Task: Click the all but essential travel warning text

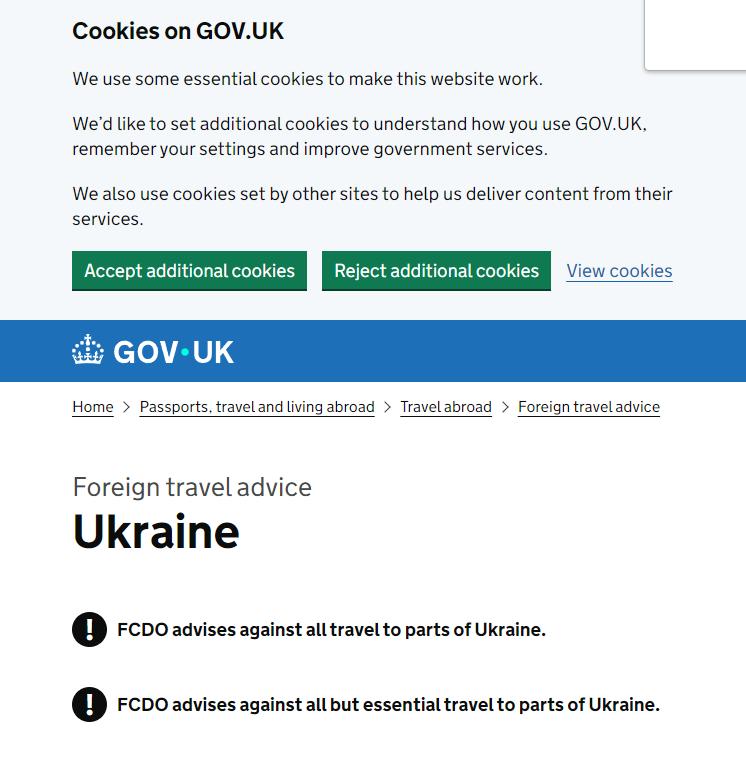Action: point(389,704)
